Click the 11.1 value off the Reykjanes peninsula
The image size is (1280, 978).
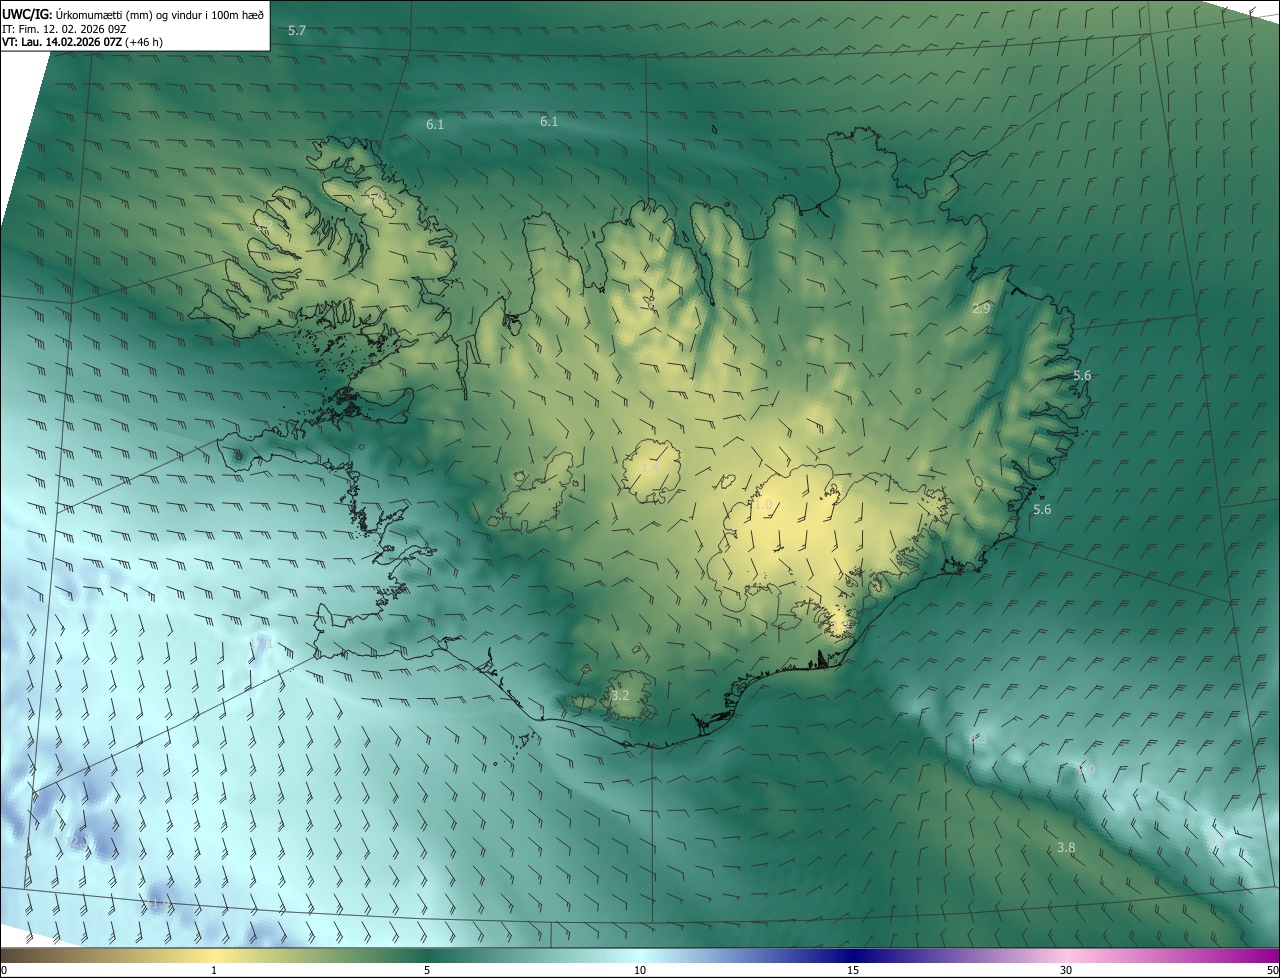click(262, 642)
